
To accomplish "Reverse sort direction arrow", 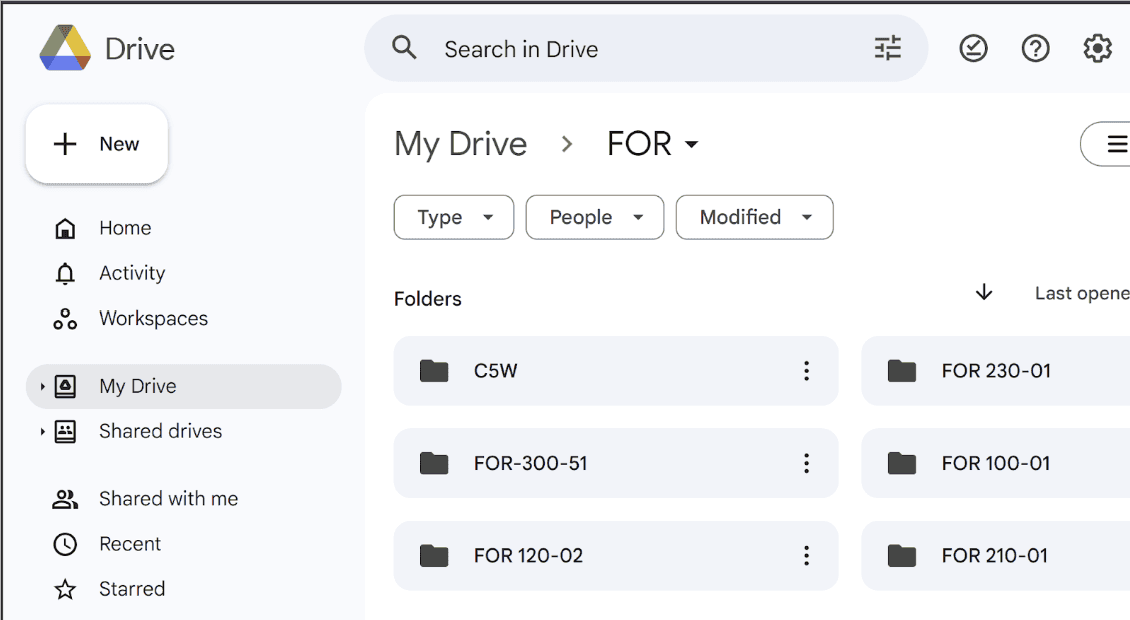I will (984, 292).
